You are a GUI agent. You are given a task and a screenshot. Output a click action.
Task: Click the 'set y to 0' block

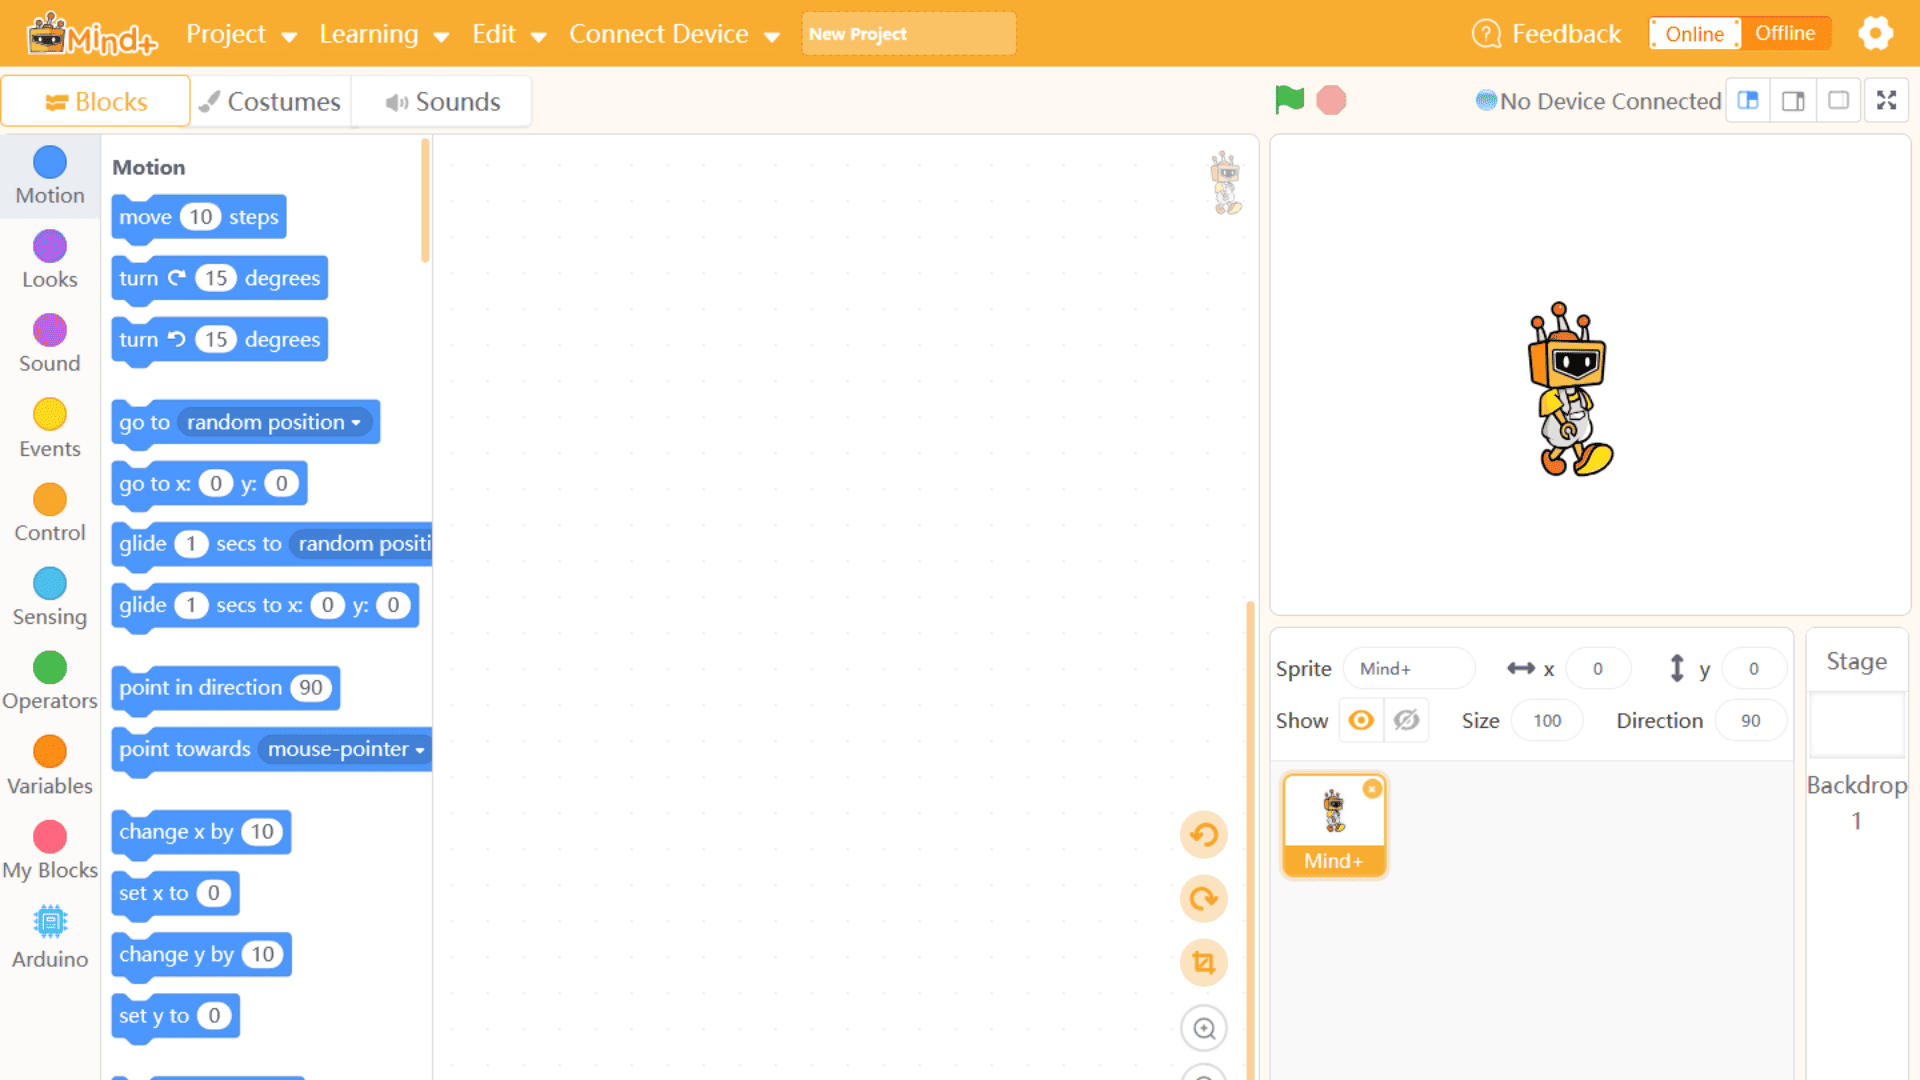point(175,1017)
